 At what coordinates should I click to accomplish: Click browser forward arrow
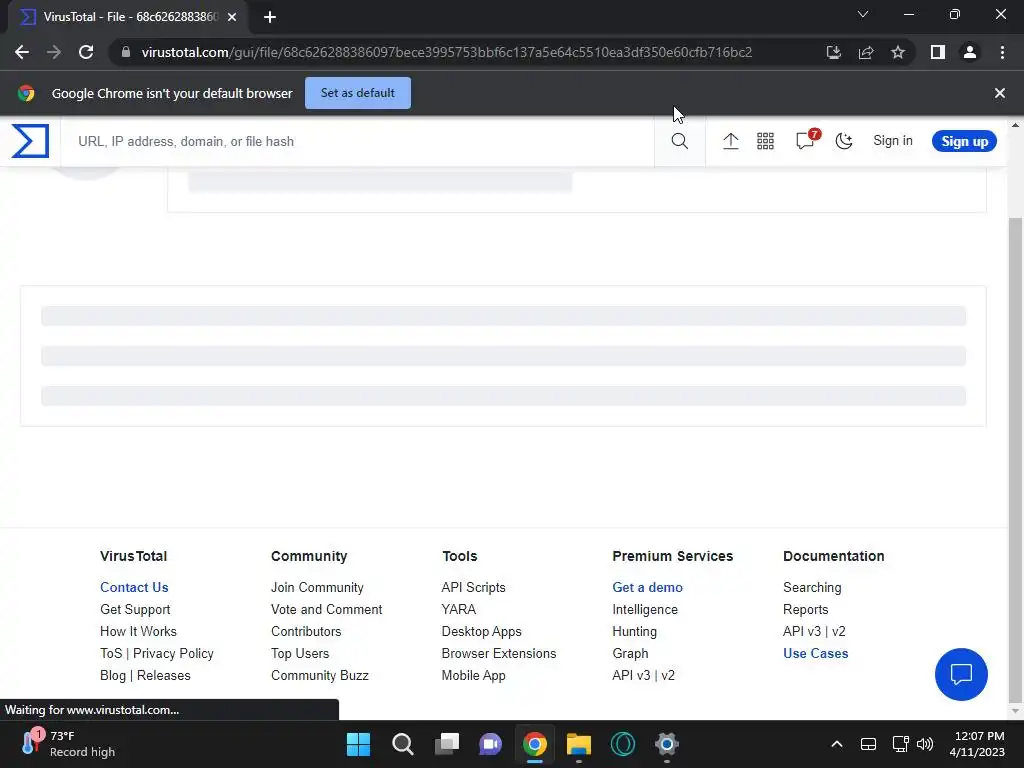(54, 52)
